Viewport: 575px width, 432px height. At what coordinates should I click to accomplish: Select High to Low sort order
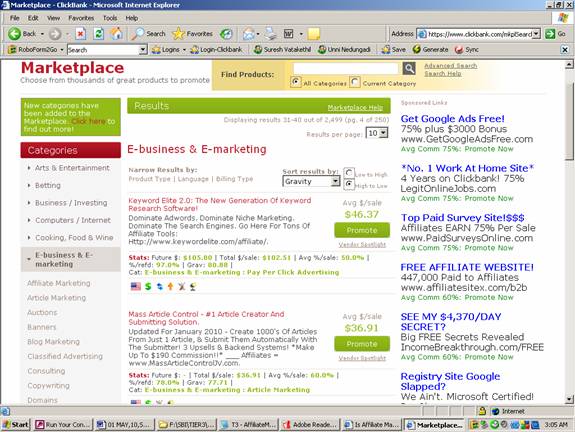click(349, 184)
